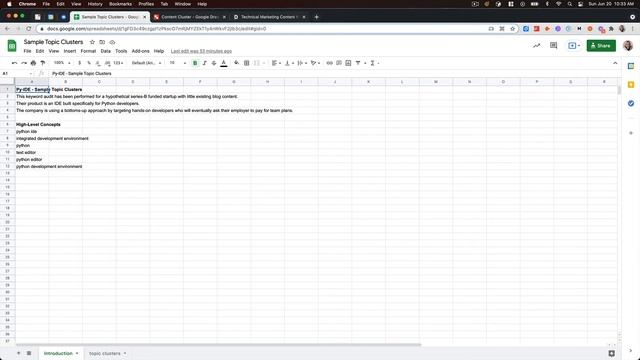Open the font size dropdown
Screen dimensions: 640x360
[x=178, y=63]
